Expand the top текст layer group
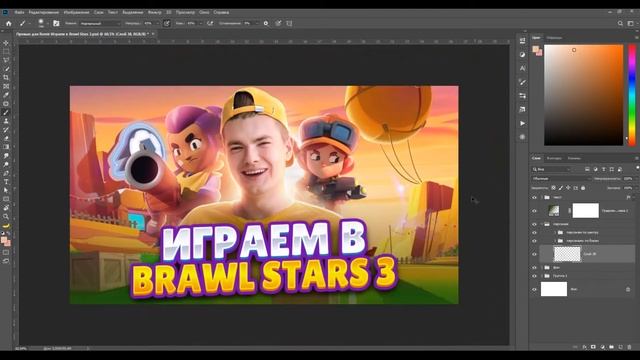 542,198
